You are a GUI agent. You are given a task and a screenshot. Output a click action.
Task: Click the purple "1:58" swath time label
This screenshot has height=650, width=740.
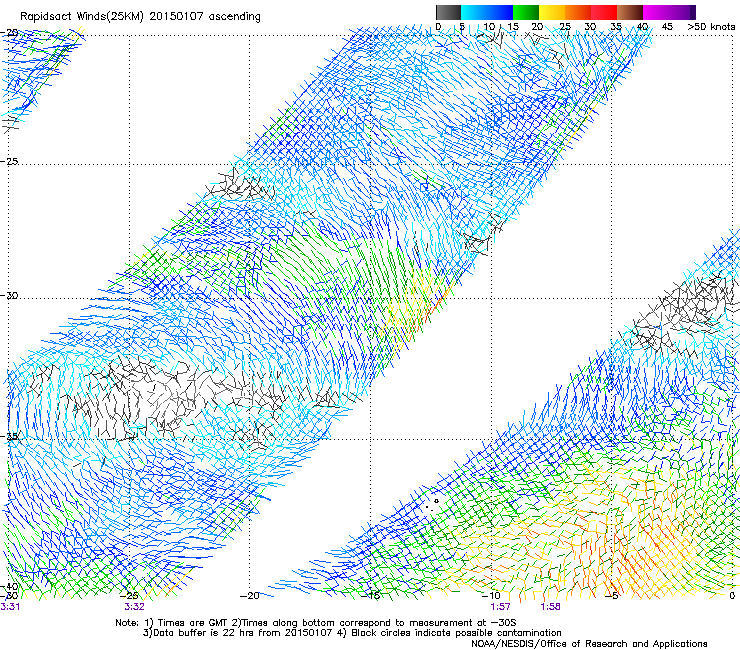click(550, 607)
